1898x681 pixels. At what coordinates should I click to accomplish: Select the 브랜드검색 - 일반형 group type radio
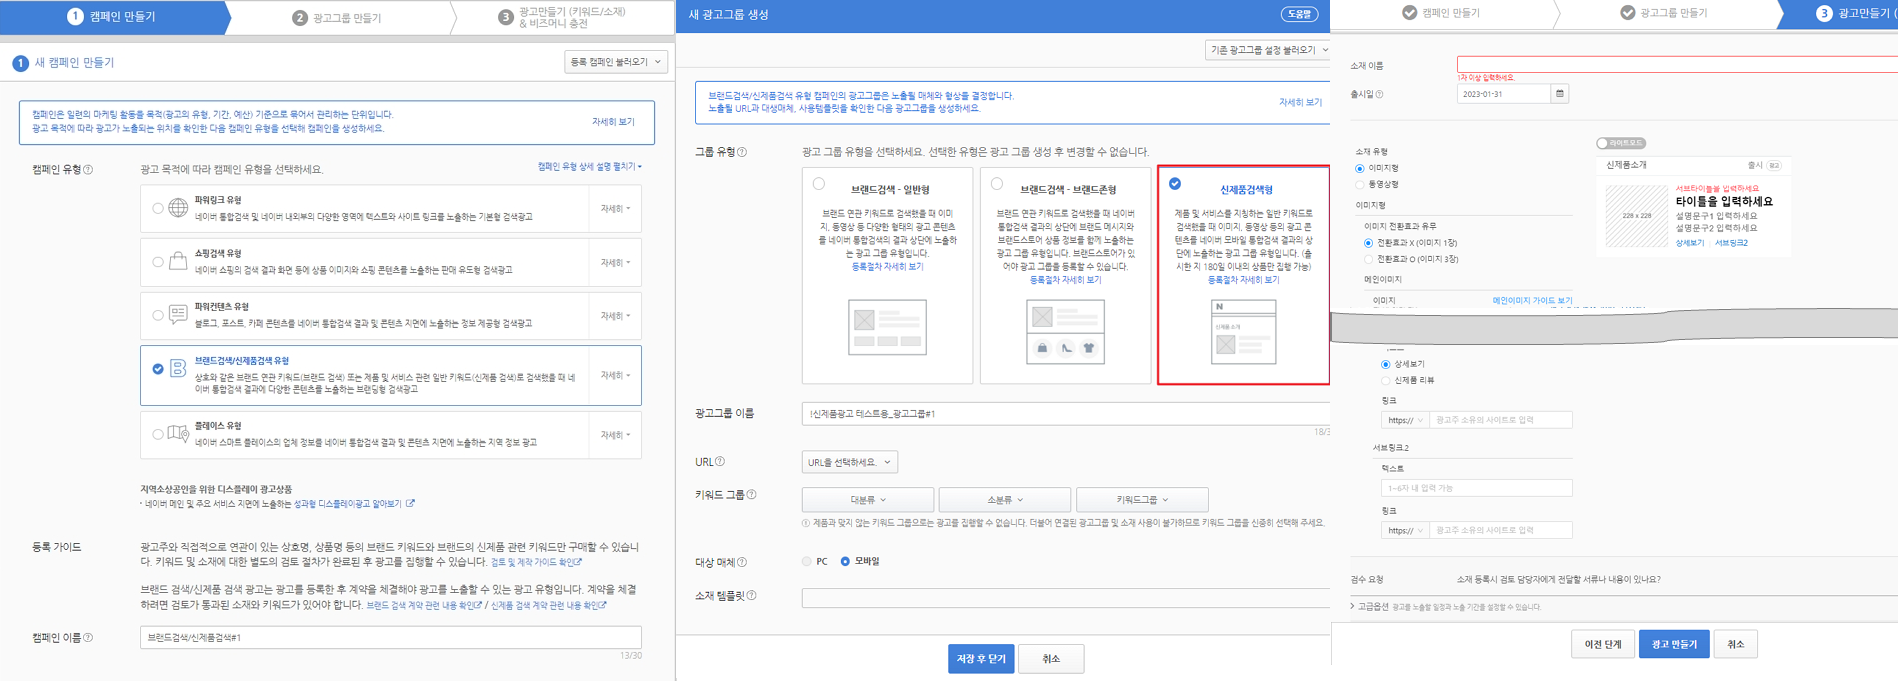click(x=819, y=184)
